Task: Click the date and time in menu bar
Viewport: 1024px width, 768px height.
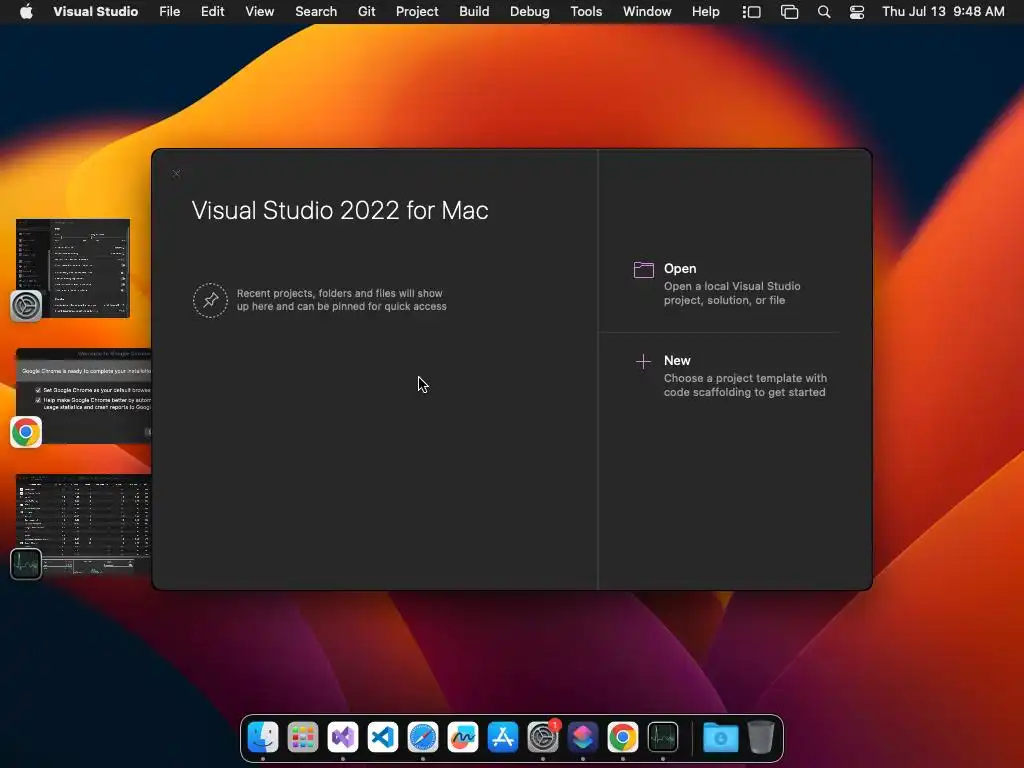Action: (x=943, y=11)
